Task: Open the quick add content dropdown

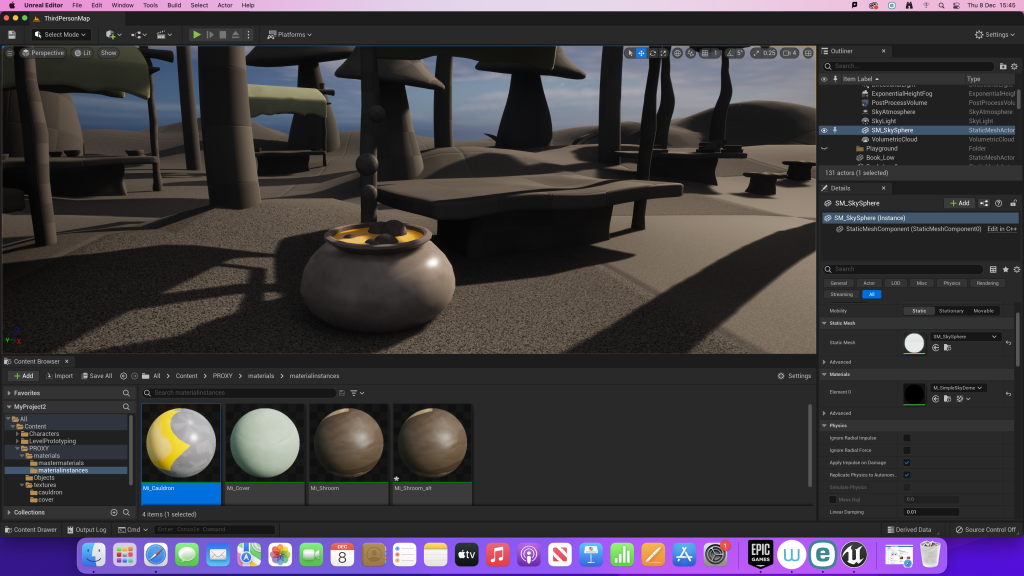Action: pos(113,35)
